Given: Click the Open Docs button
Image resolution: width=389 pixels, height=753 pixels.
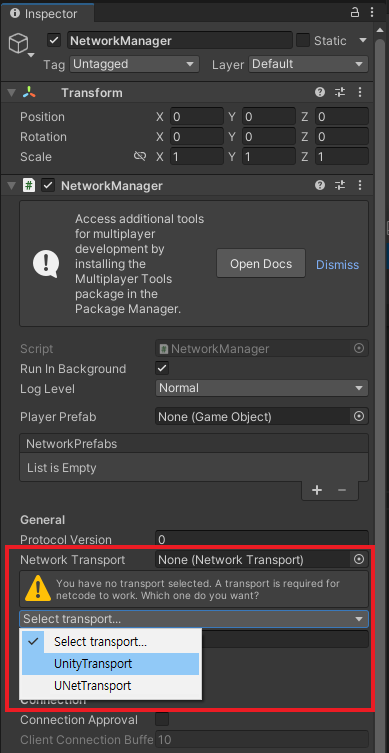Looking at the screenshot, I should click(261, 263).
